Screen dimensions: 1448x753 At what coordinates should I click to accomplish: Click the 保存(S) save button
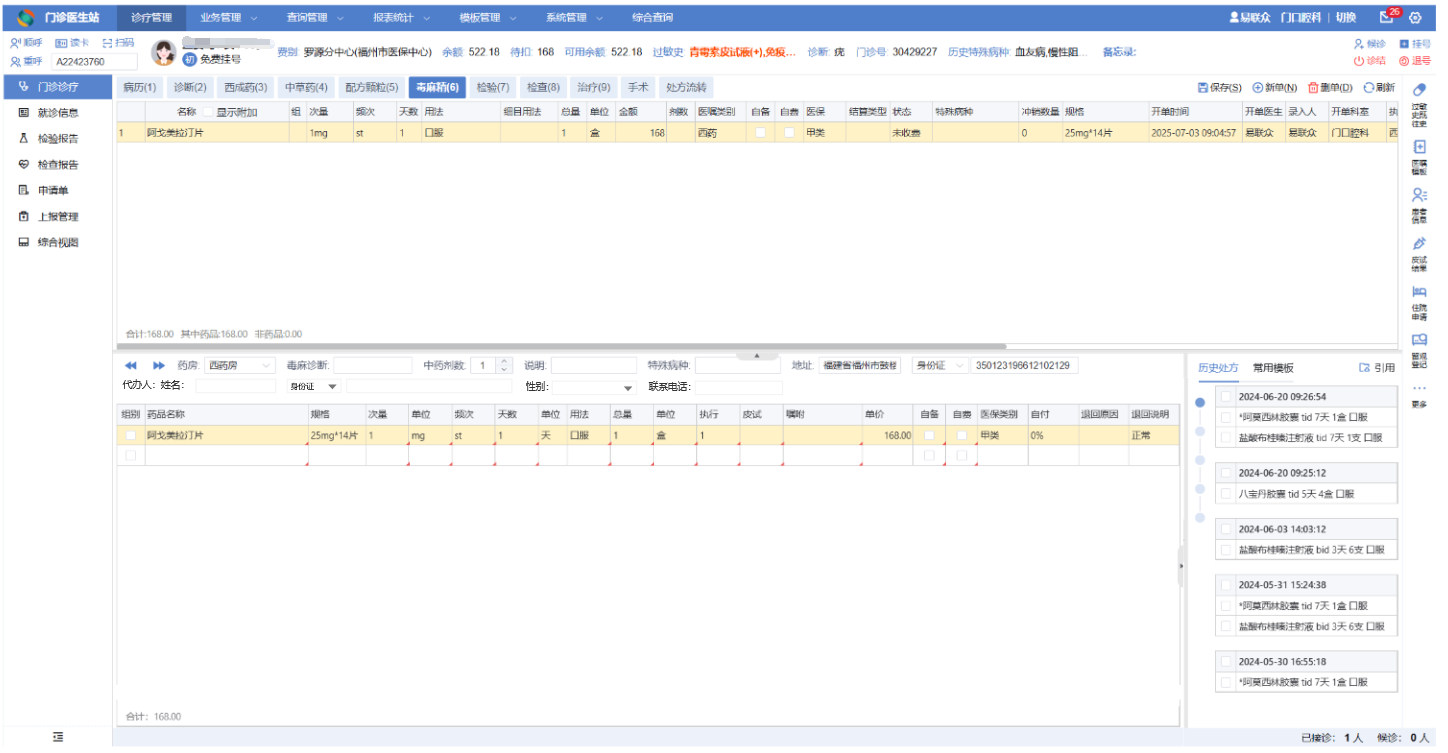click(x=1220, y=88)
